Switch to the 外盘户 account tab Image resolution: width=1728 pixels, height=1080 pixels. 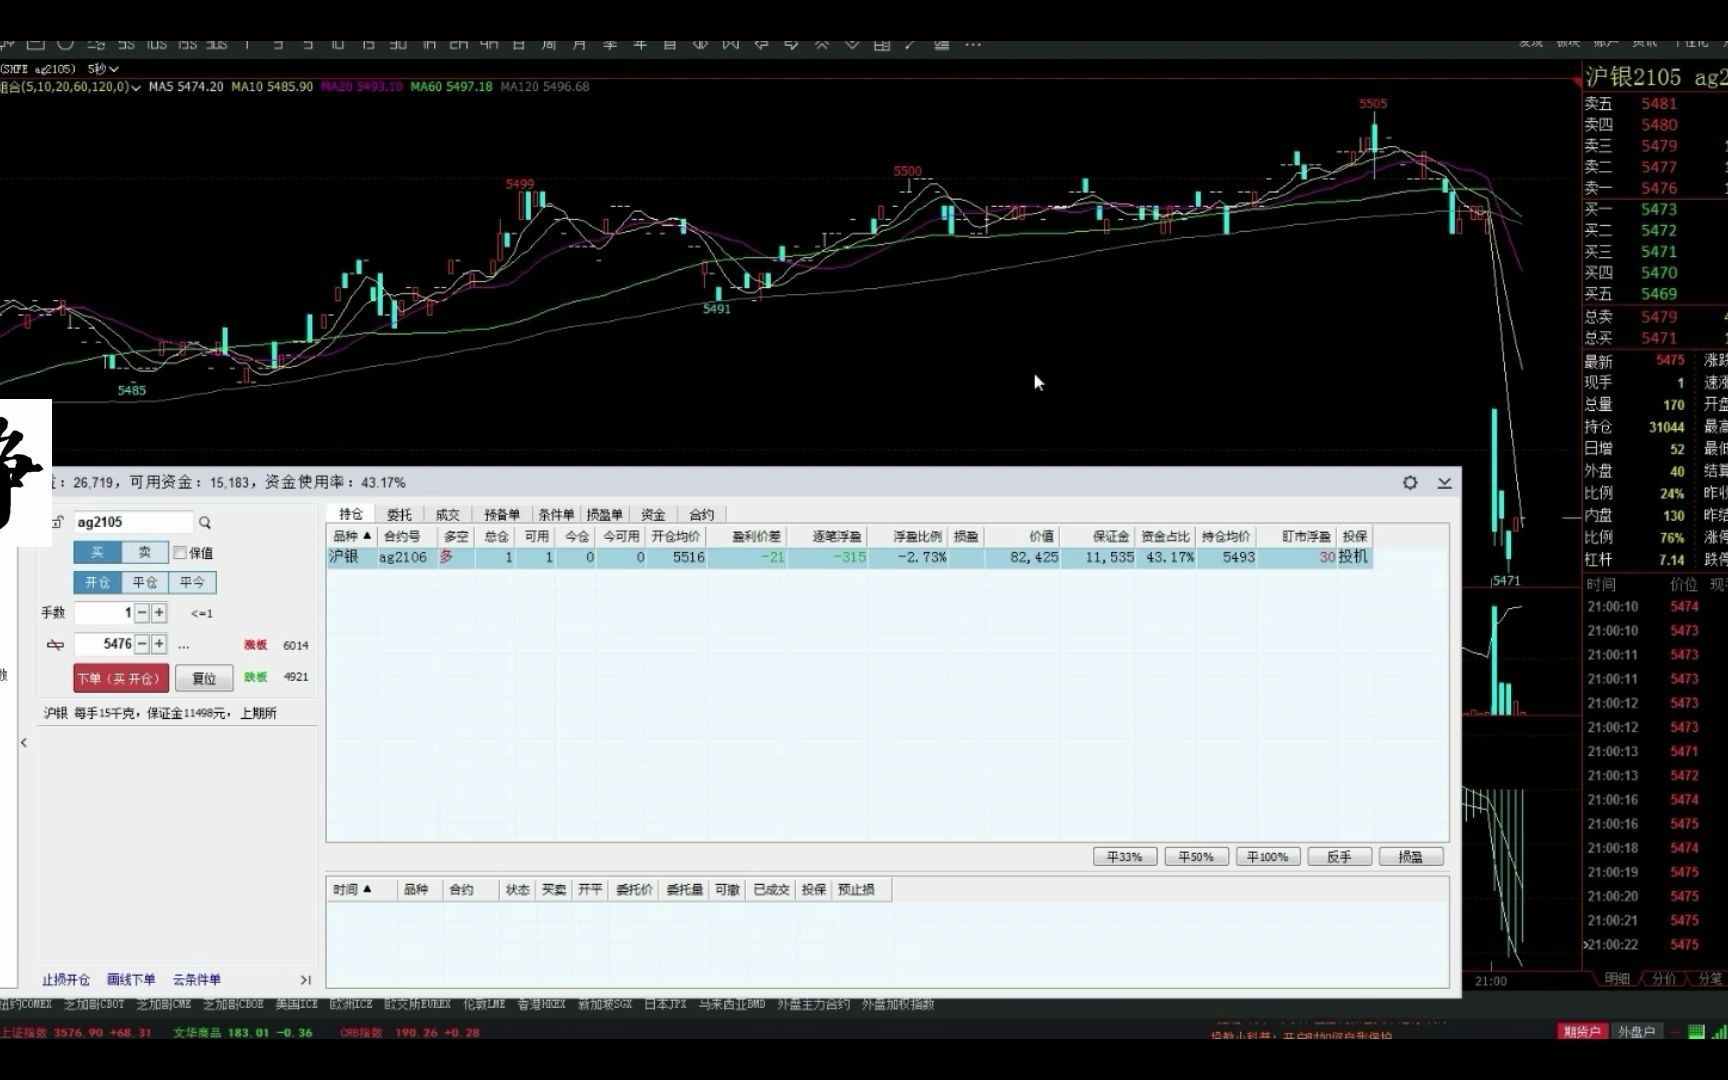point(1636,1032)
